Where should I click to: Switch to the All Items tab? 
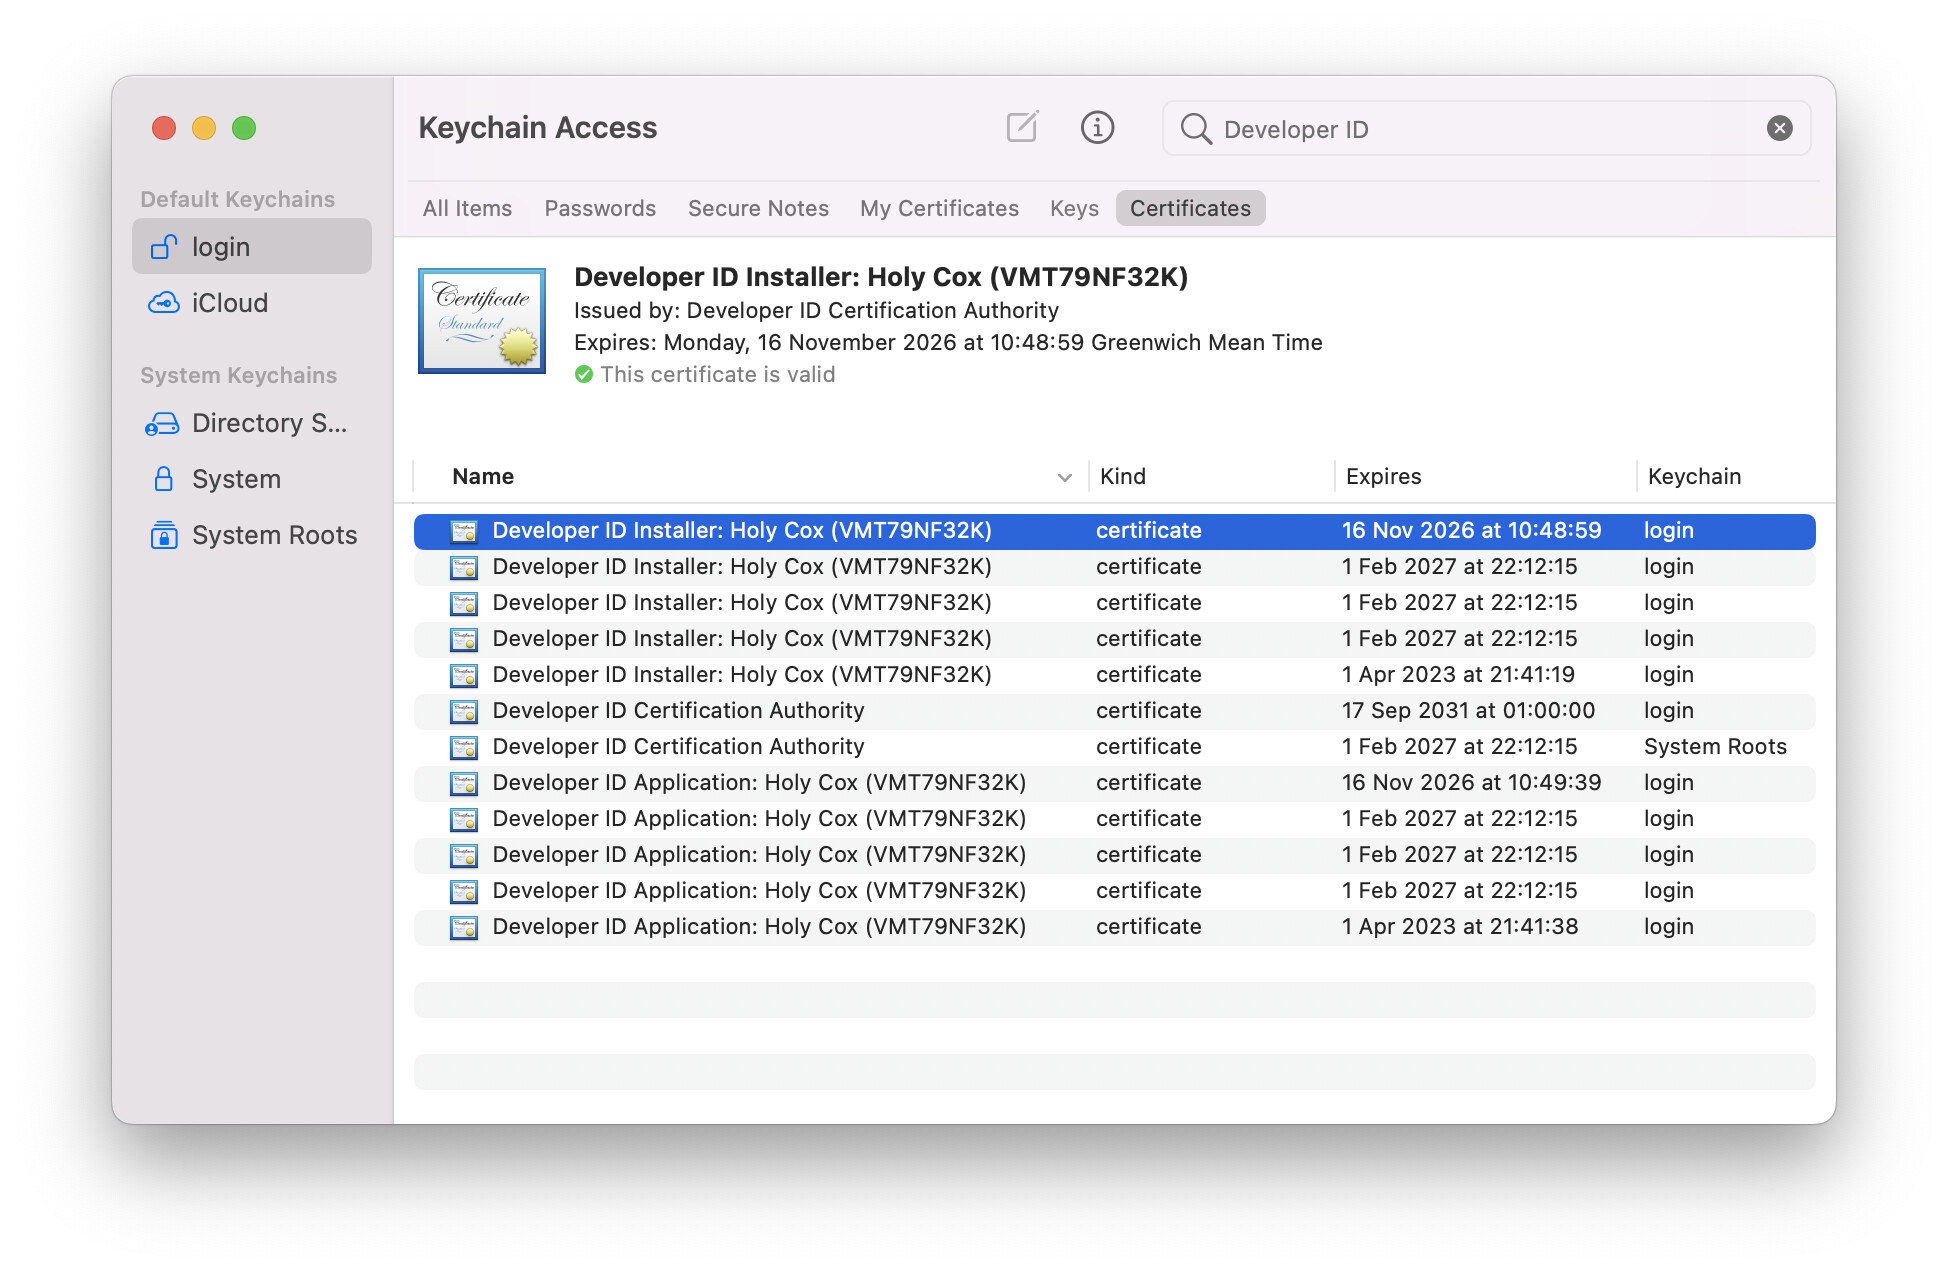(467, 208)
